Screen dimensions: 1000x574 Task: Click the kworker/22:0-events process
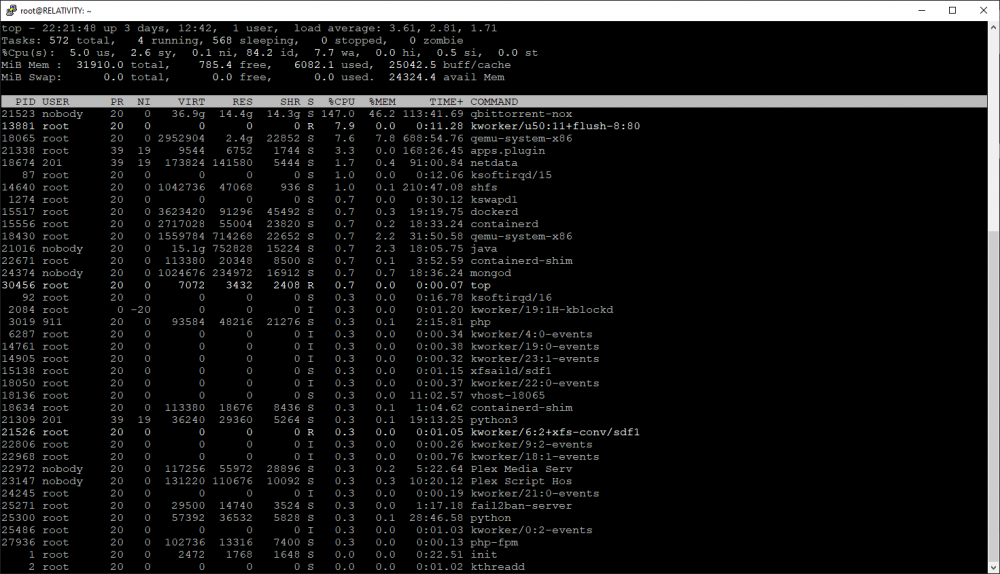[534, 383]
